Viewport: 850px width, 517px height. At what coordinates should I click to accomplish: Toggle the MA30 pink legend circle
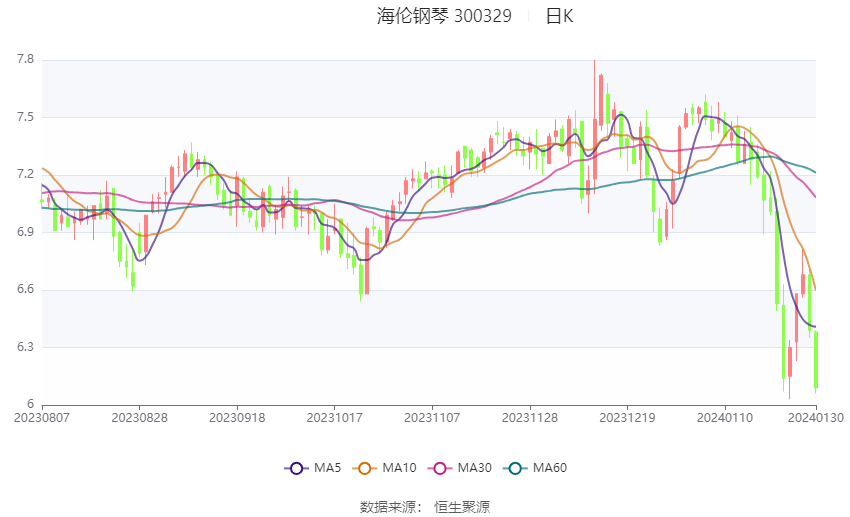point(440,468)
